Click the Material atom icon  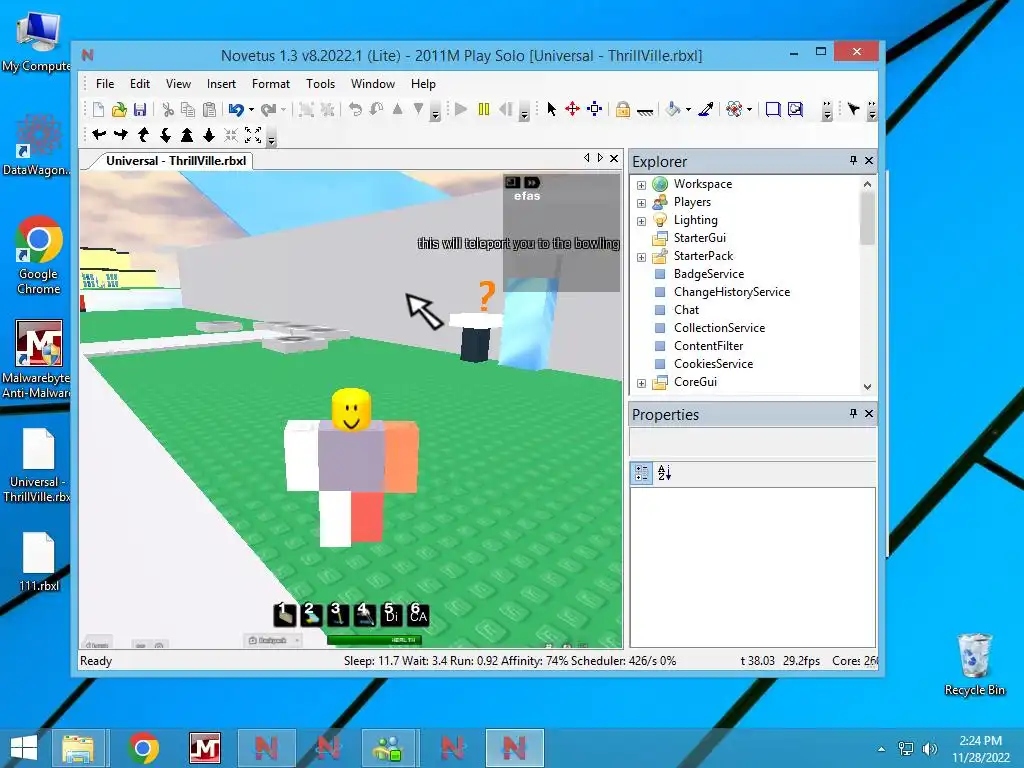(734, 109)
